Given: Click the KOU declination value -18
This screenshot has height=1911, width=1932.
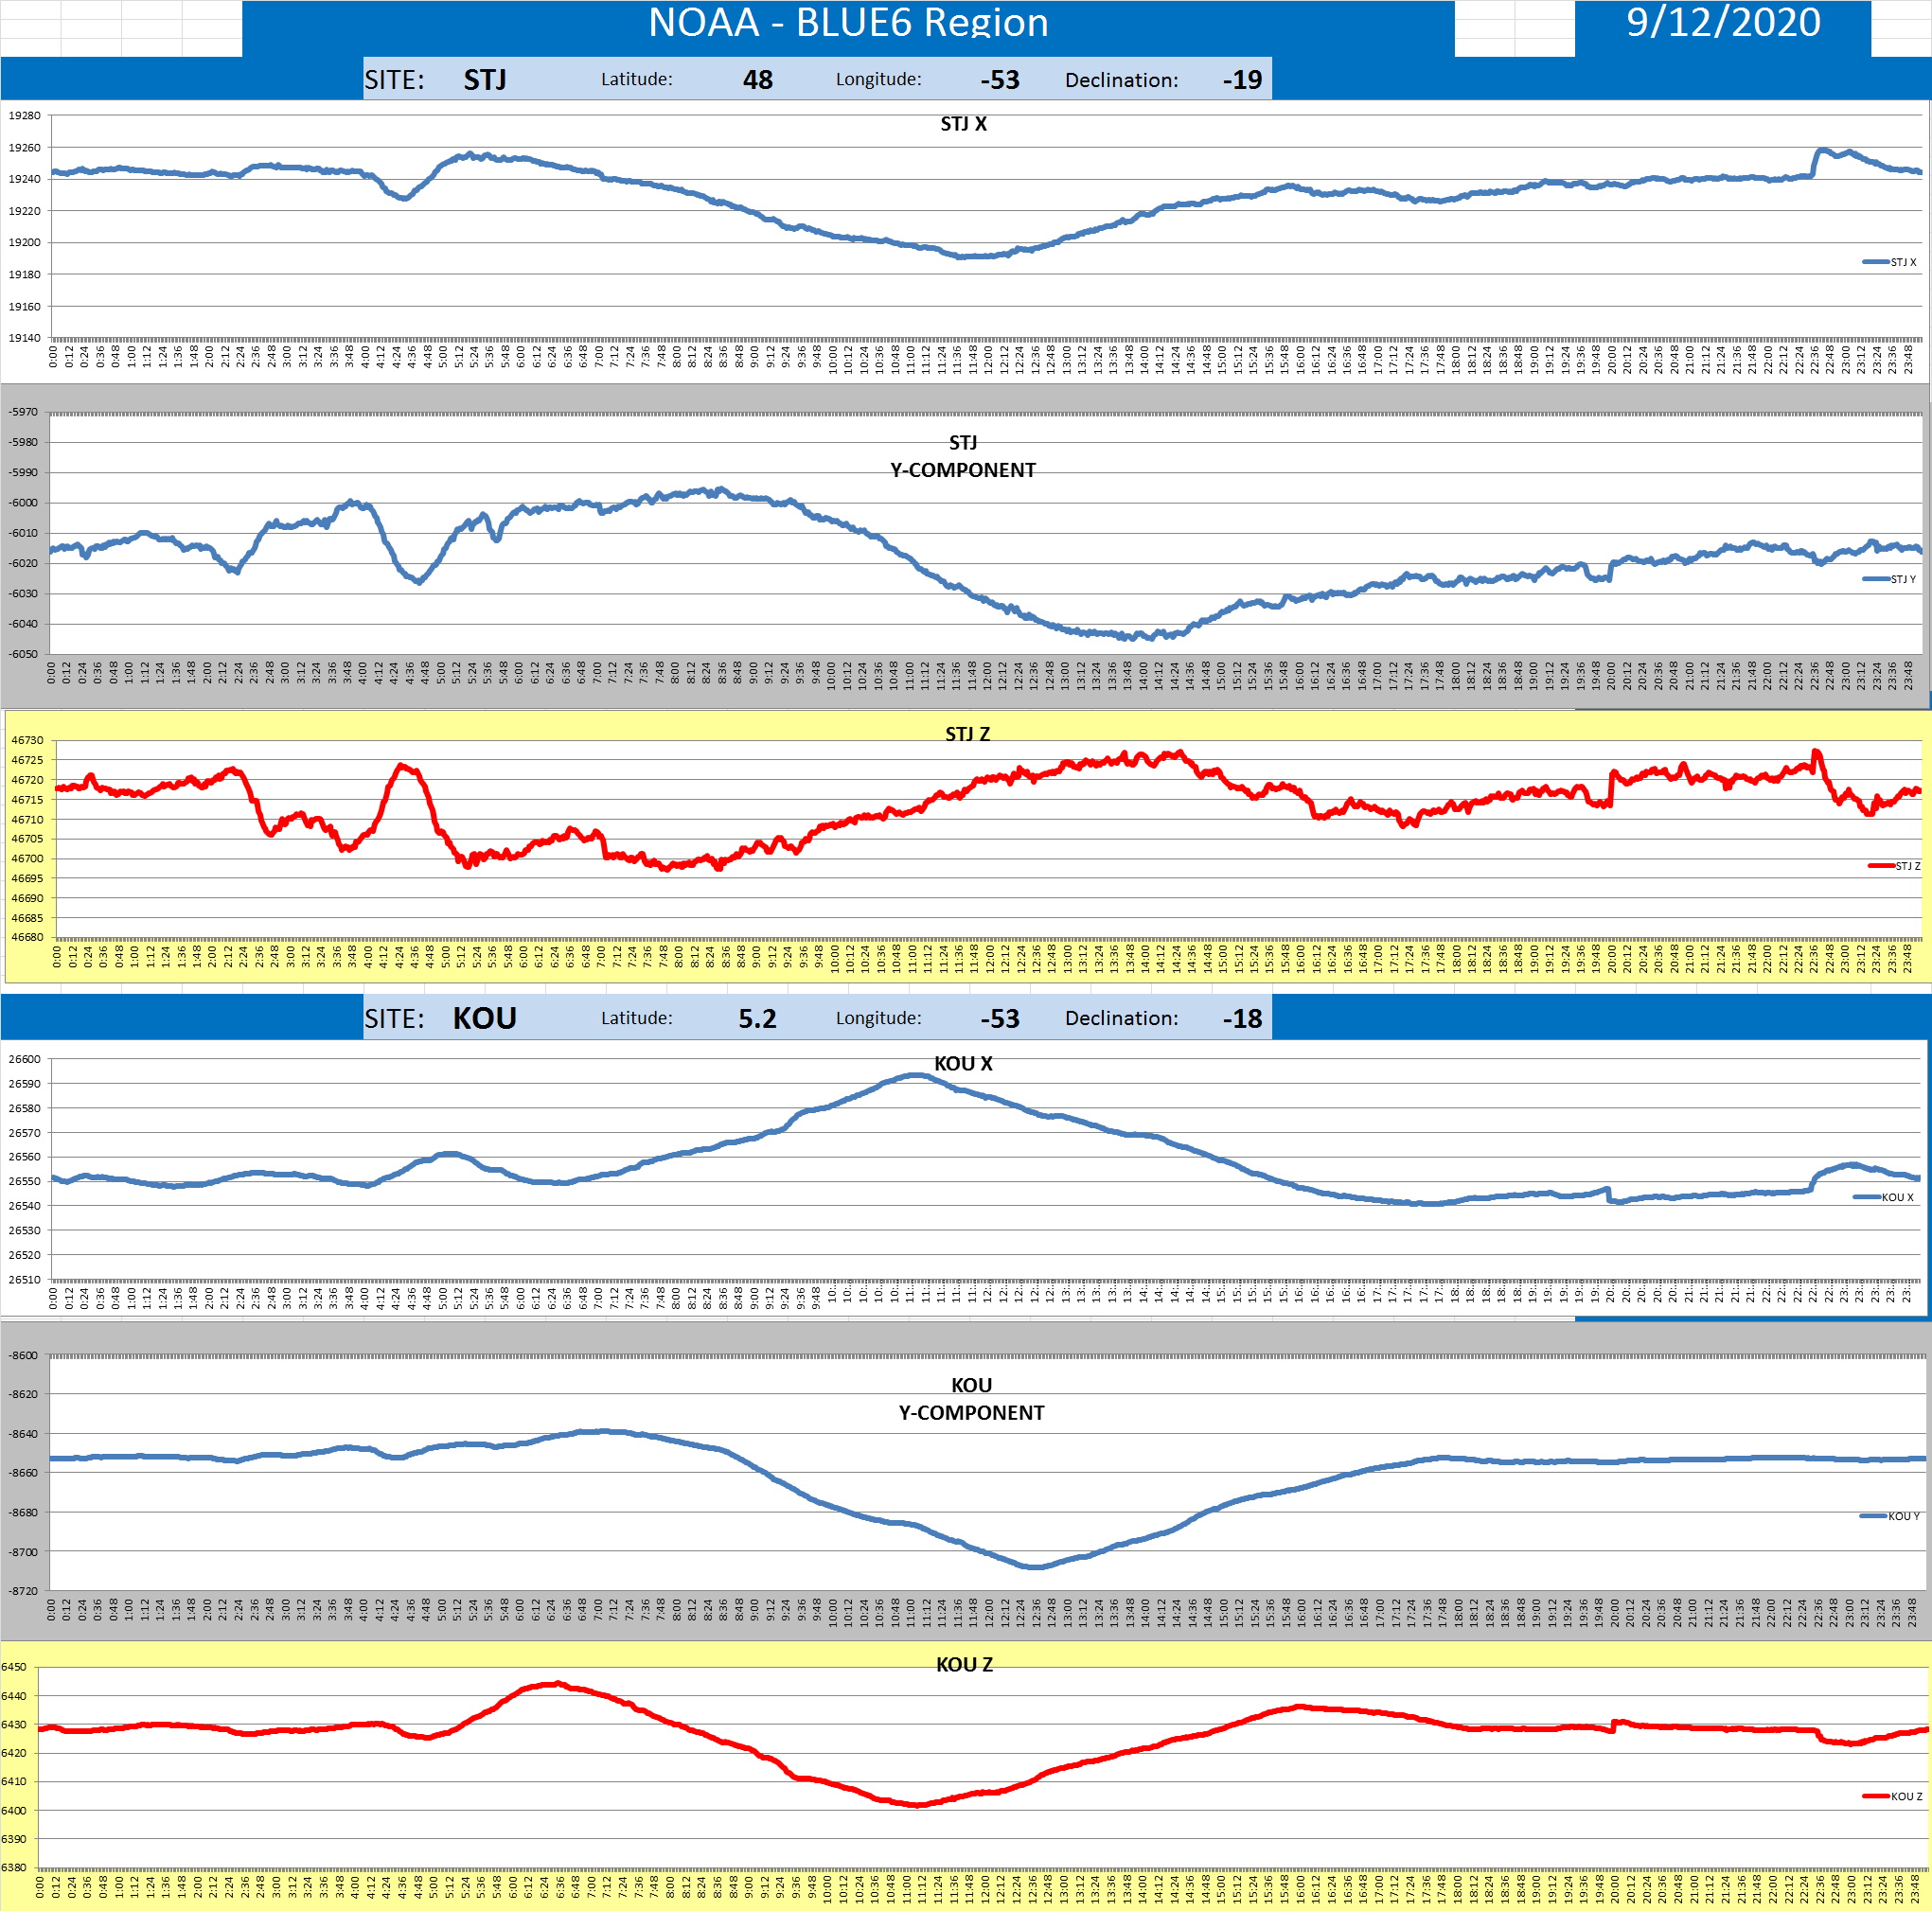Looking at the screenshot, I should [1242, 1018].
